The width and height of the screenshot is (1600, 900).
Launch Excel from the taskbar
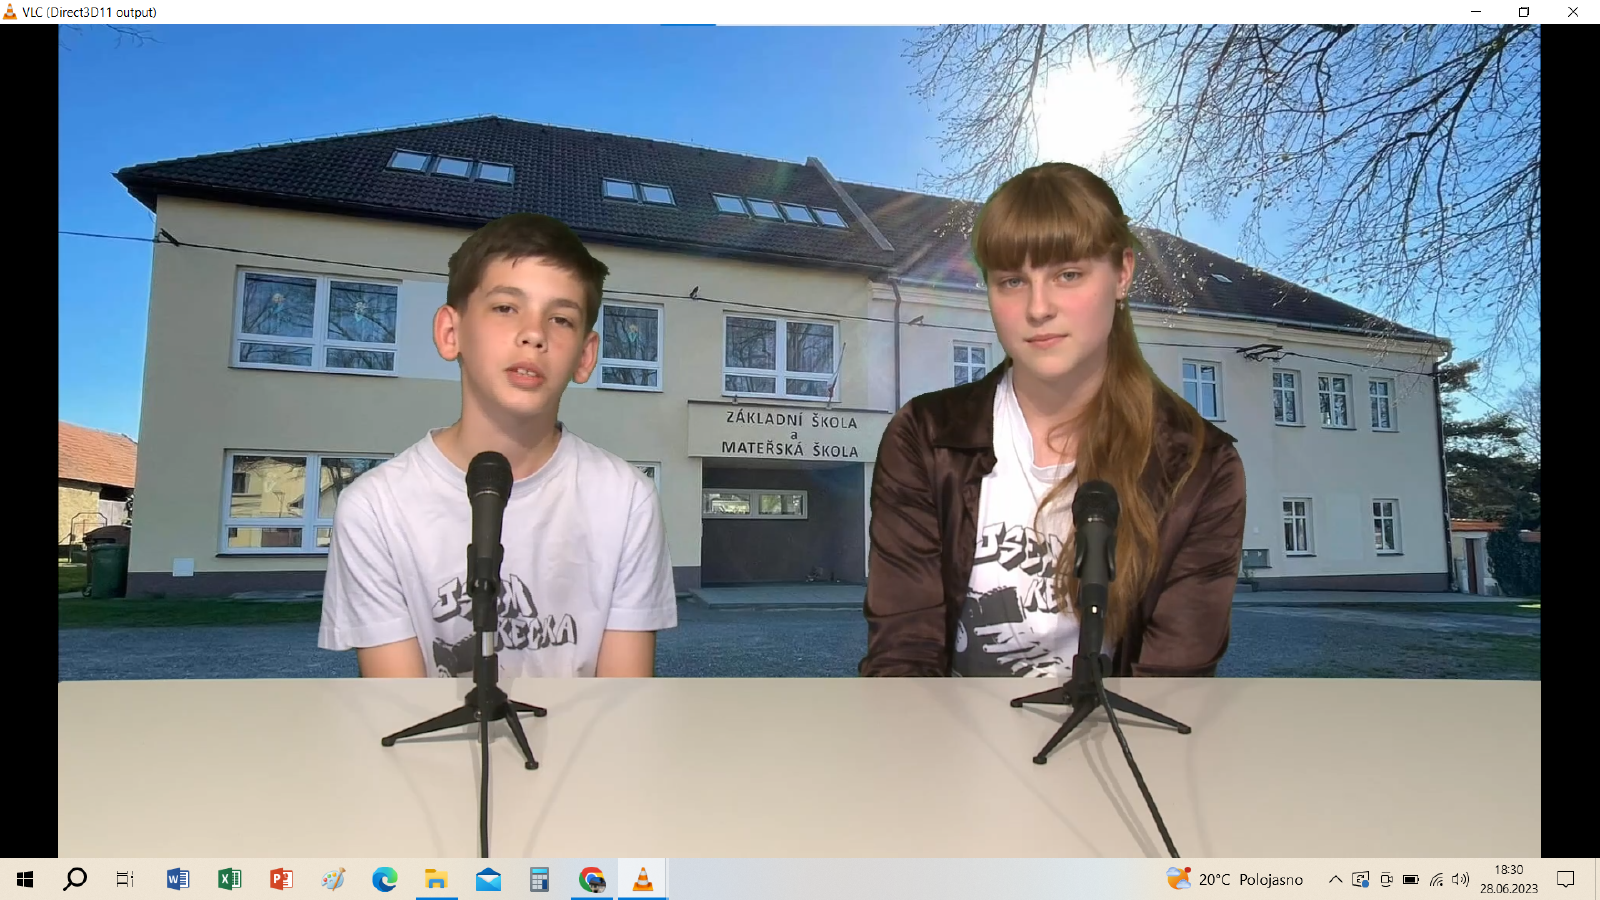(x=230, y=879)
